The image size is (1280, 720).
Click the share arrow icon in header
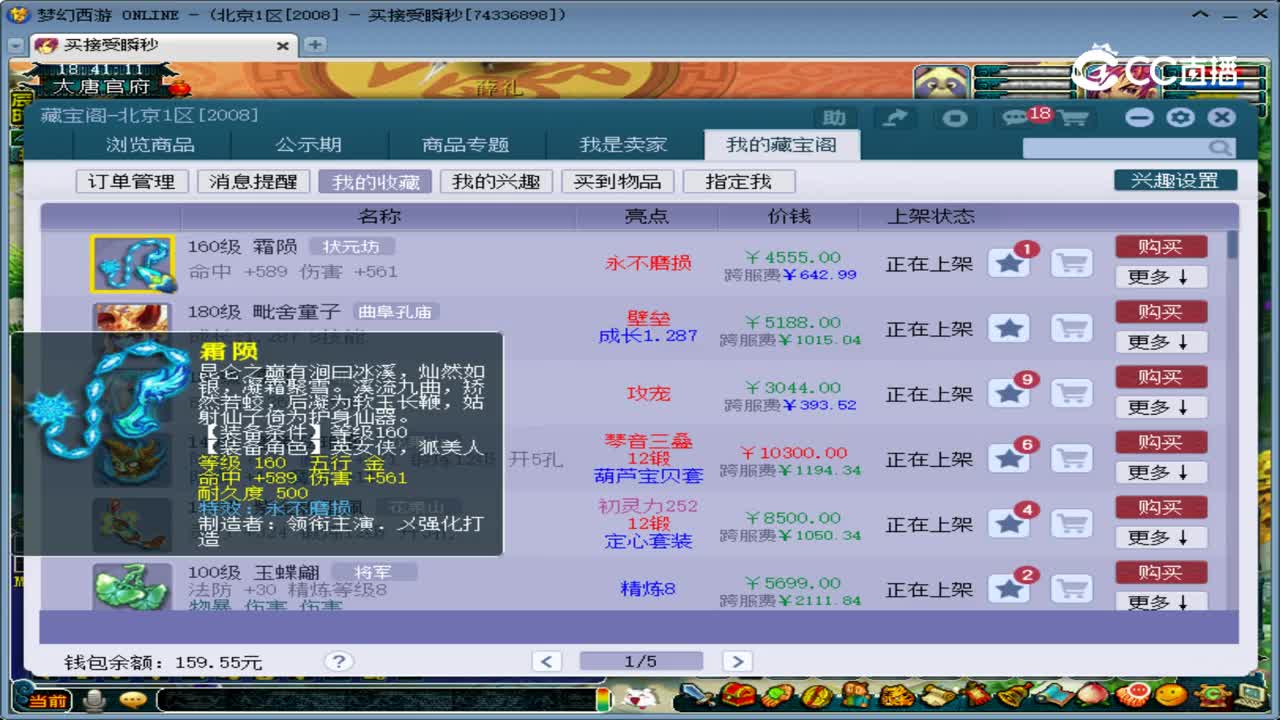[895, 118]
